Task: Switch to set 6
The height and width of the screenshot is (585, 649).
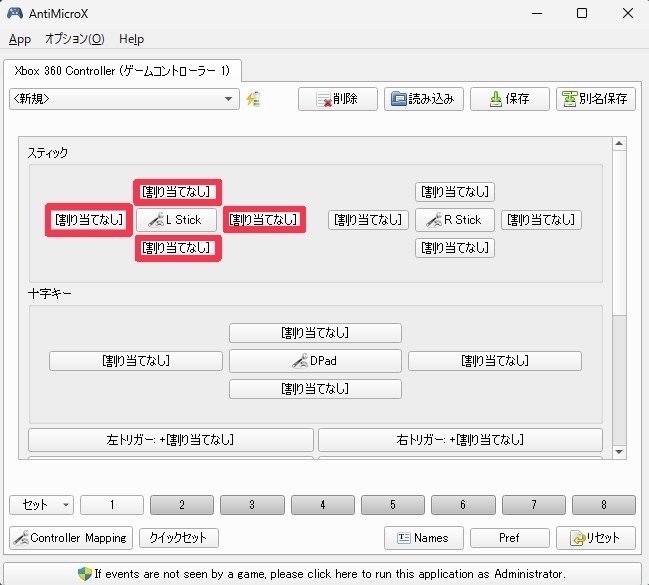Action: point(463,505)
